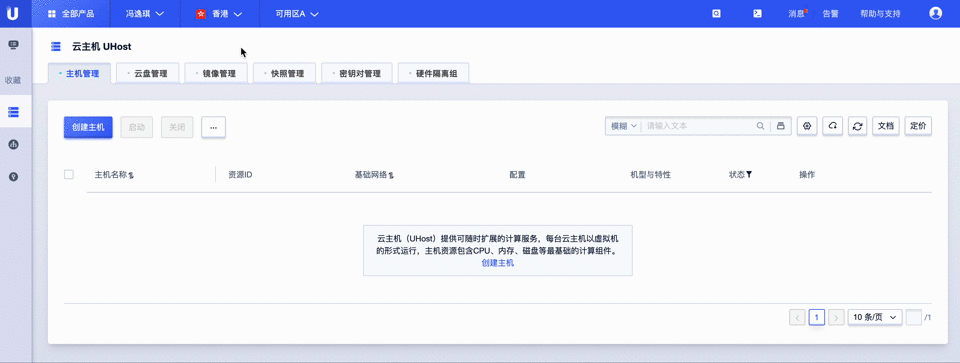Image resolution: width=960 pixels, height=363 pixels.
Task: Click the user avatar icon
Action: [x=936, y=13]
